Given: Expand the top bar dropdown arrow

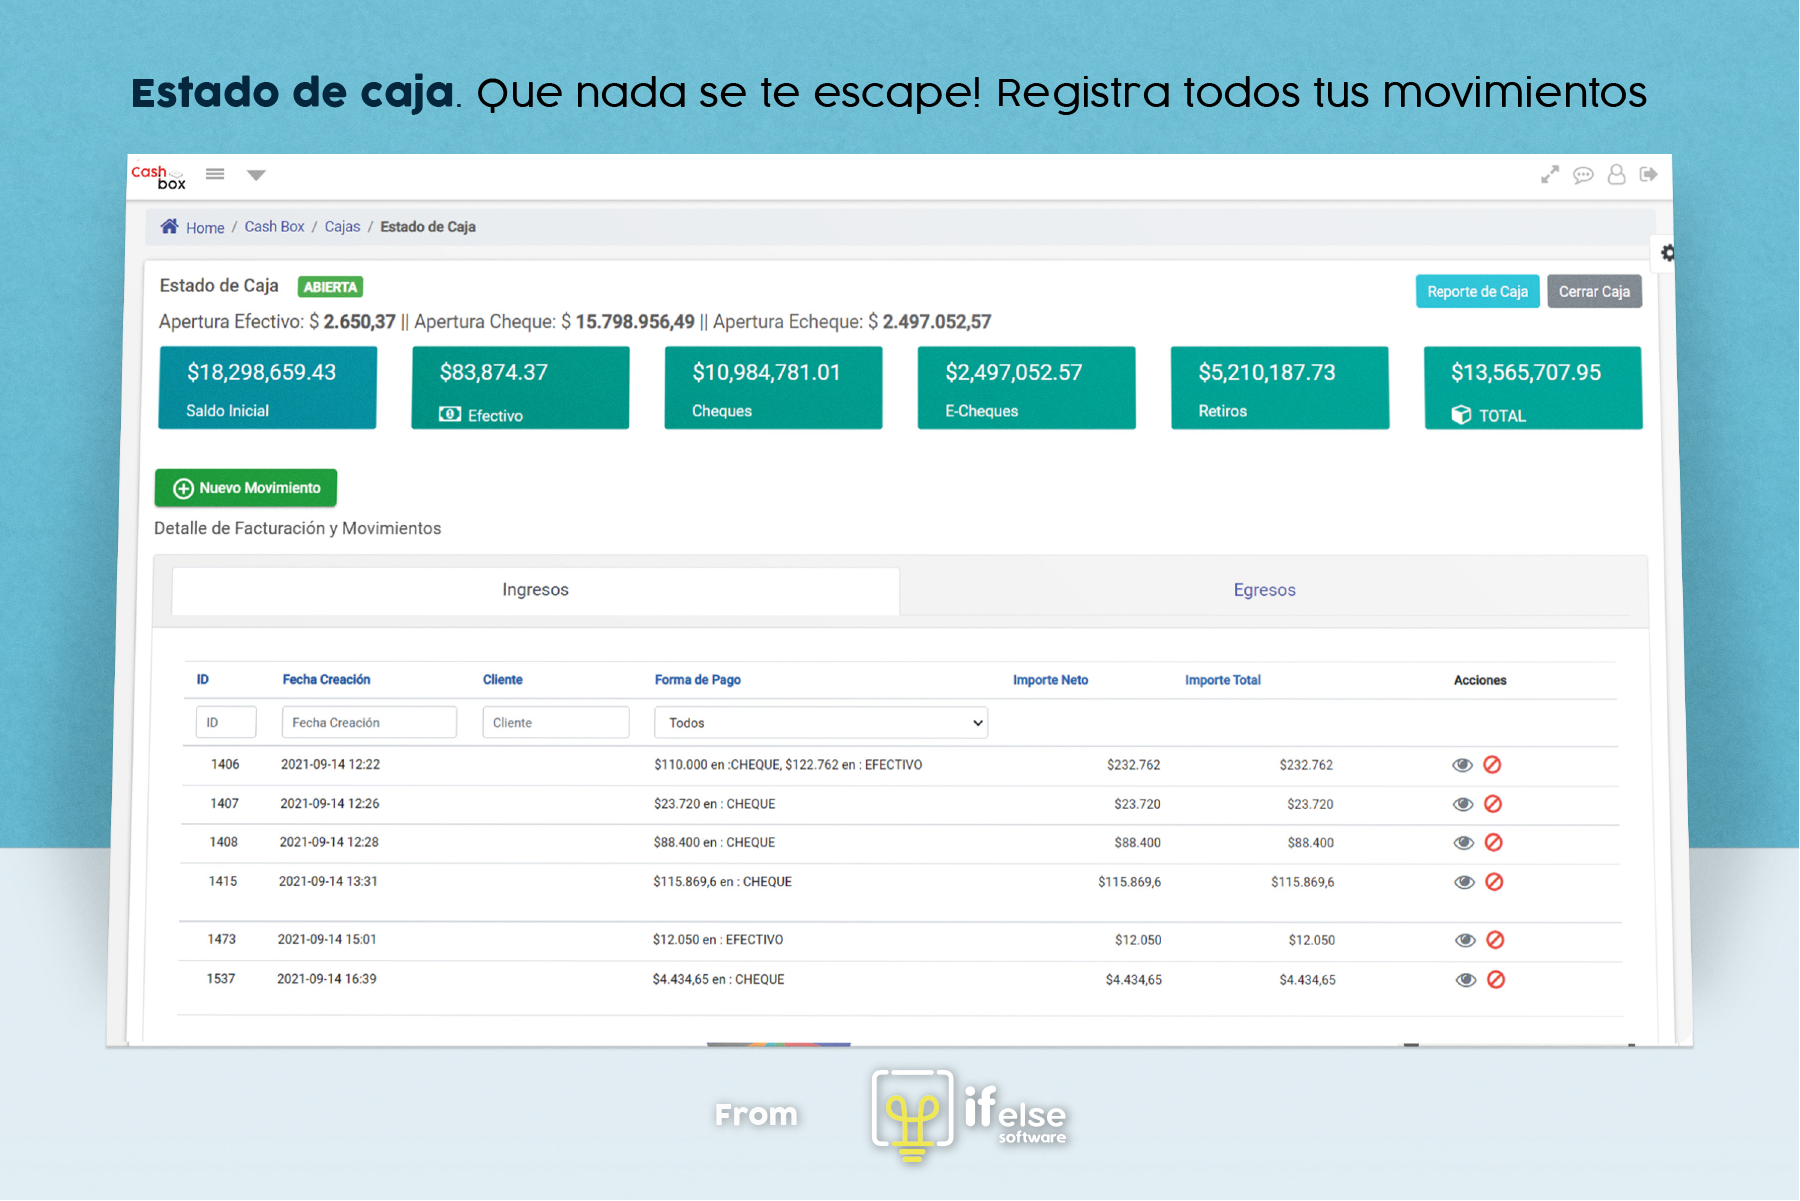Looking at the screenshot, I should [256, 175].
